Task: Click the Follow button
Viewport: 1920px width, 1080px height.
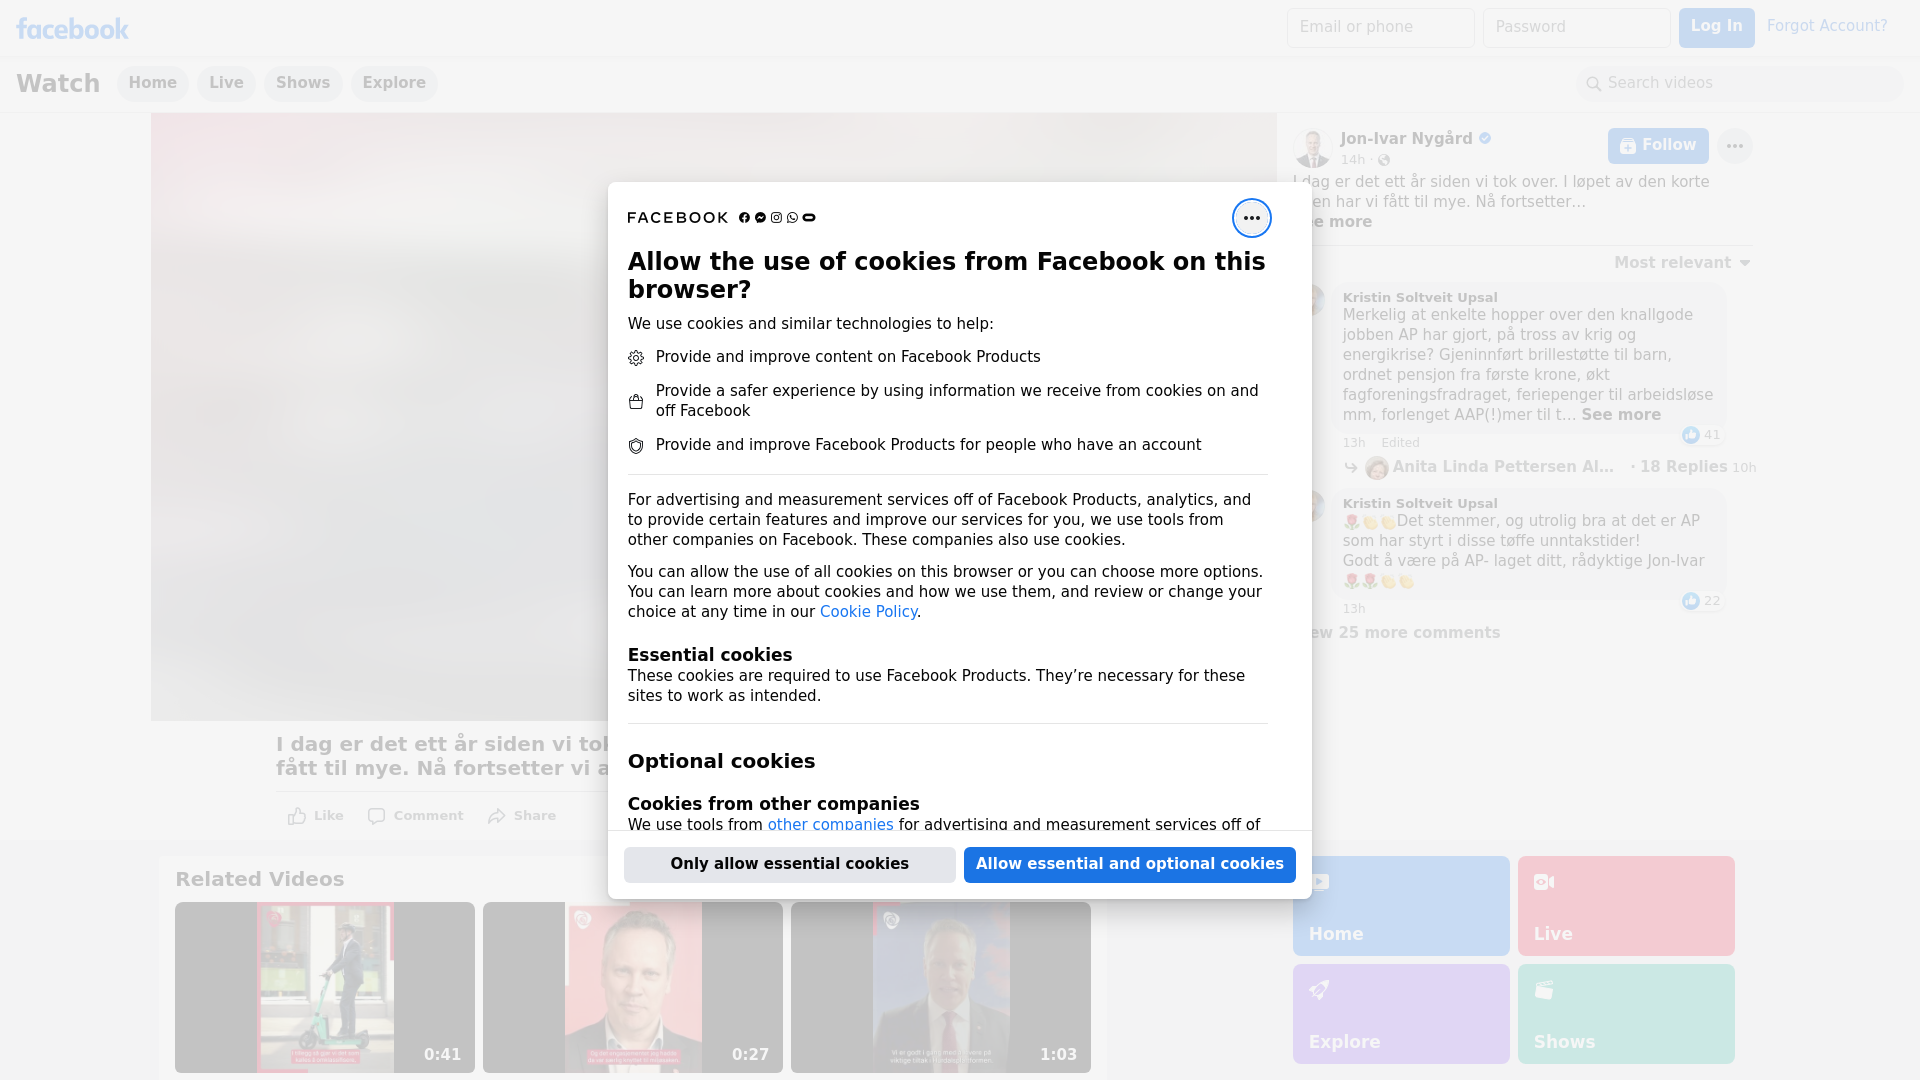Action: (x=1658, y=146)
